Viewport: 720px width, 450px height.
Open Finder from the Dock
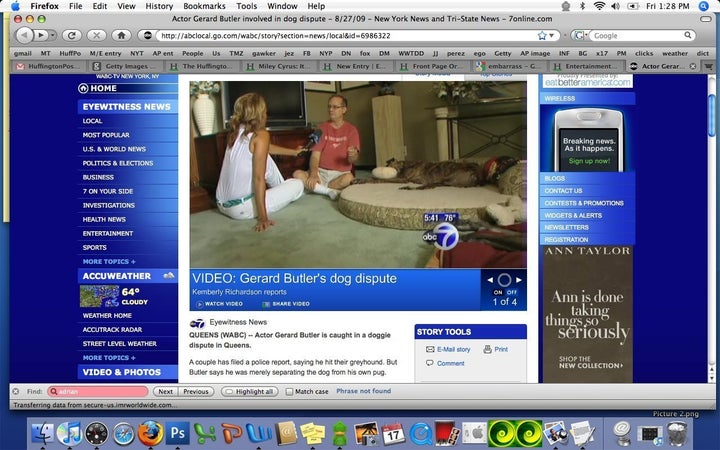43,433
